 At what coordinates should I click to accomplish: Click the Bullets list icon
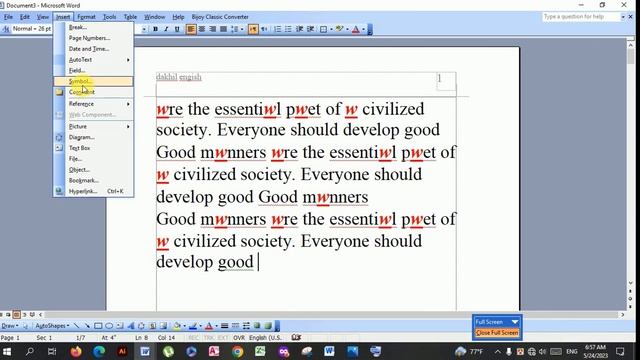click(x=288, y=29)
